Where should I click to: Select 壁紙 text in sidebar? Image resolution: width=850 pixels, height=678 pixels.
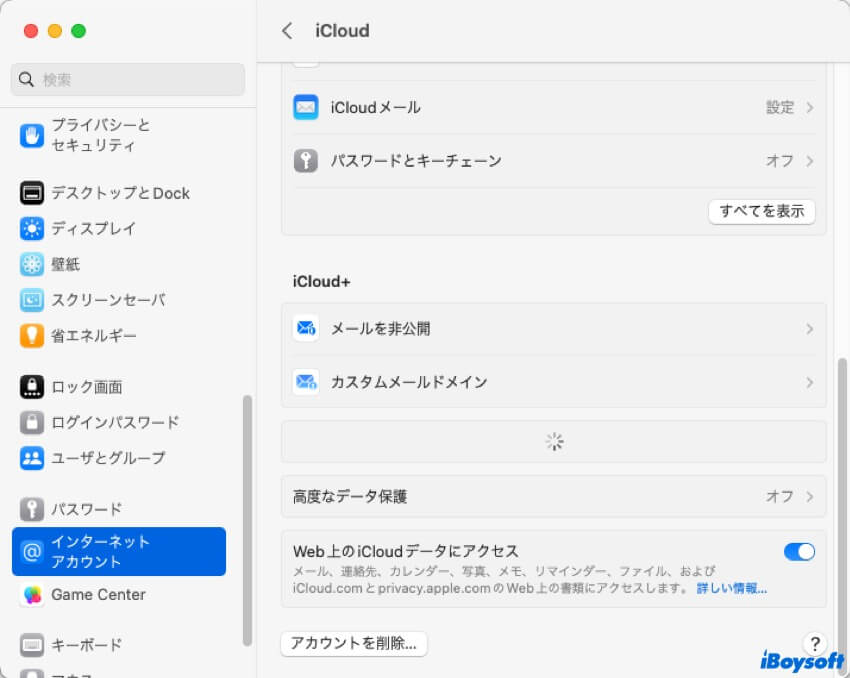(66, 264)
